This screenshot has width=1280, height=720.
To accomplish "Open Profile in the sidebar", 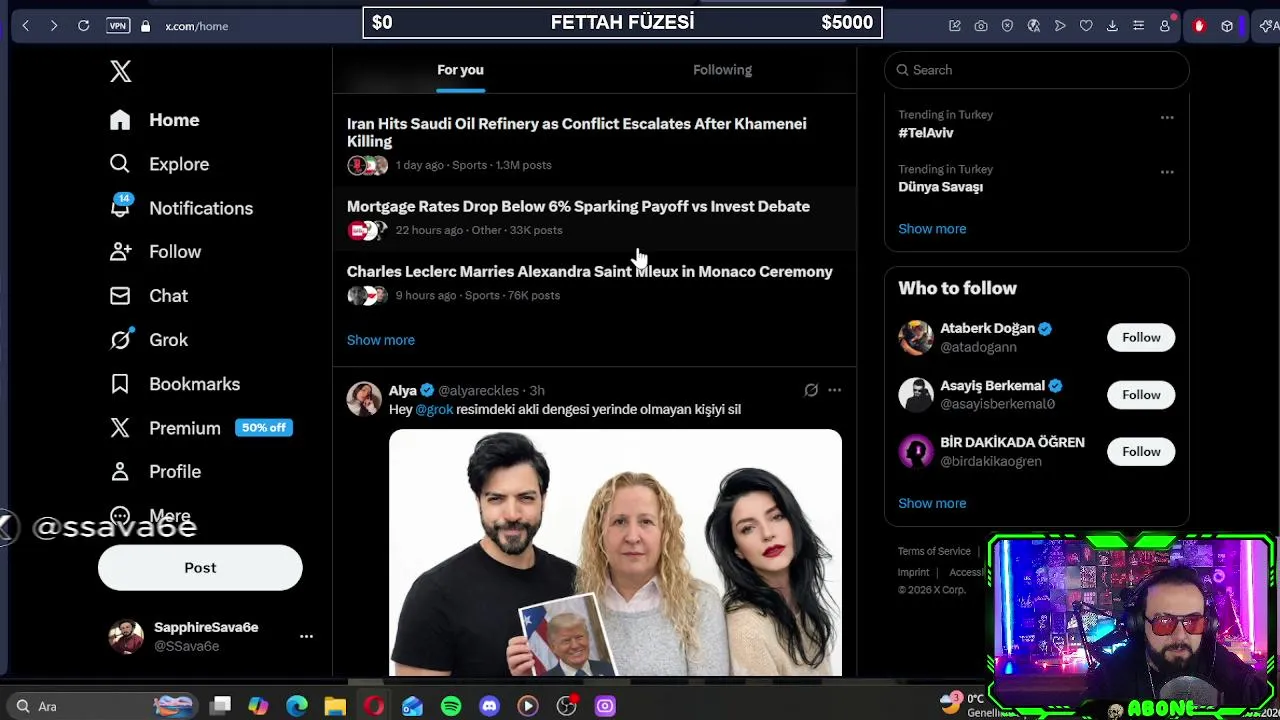I will (x=155, y=472).
